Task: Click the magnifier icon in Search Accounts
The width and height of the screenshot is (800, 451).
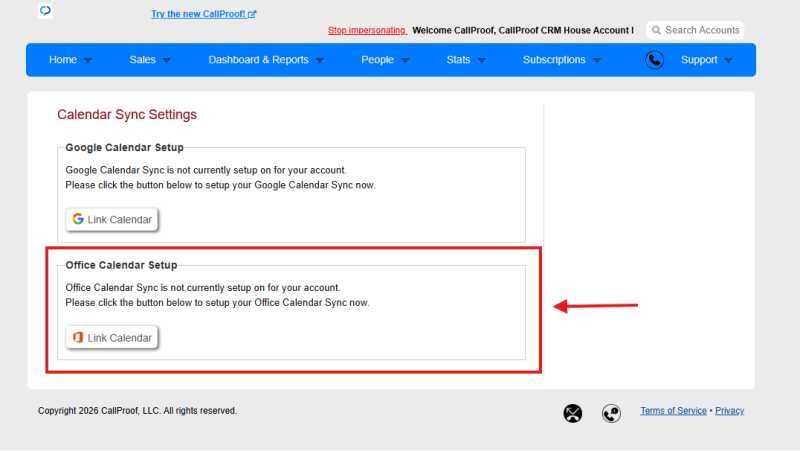Action: click(x=656, y=30)
